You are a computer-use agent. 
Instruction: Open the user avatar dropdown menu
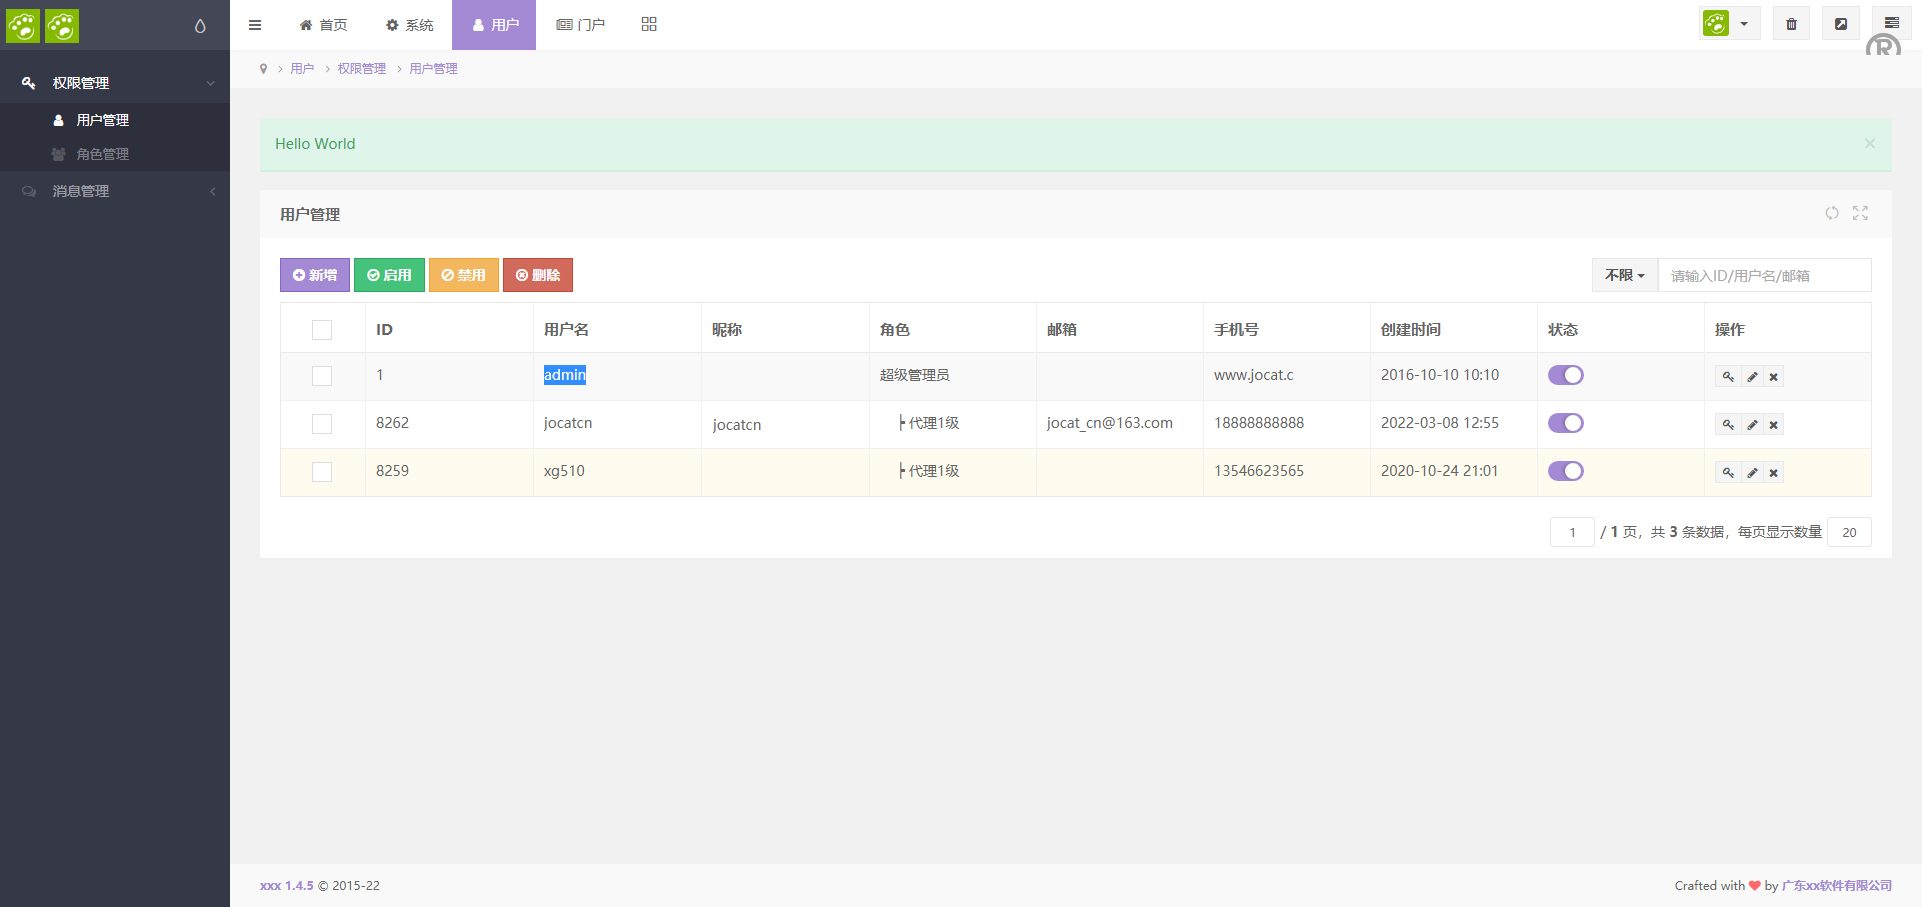click(x=1727, y=24)
